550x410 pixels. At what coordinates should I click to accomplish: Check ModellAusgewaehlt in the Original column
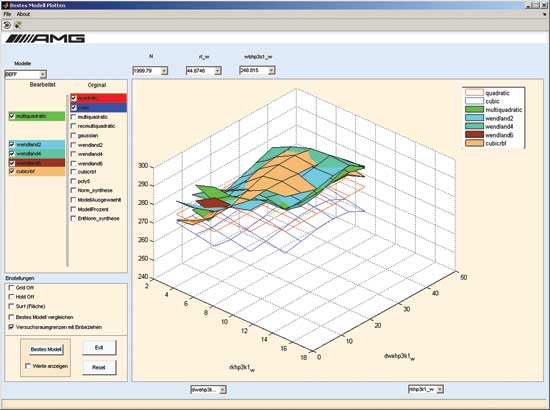coord(73,200)
